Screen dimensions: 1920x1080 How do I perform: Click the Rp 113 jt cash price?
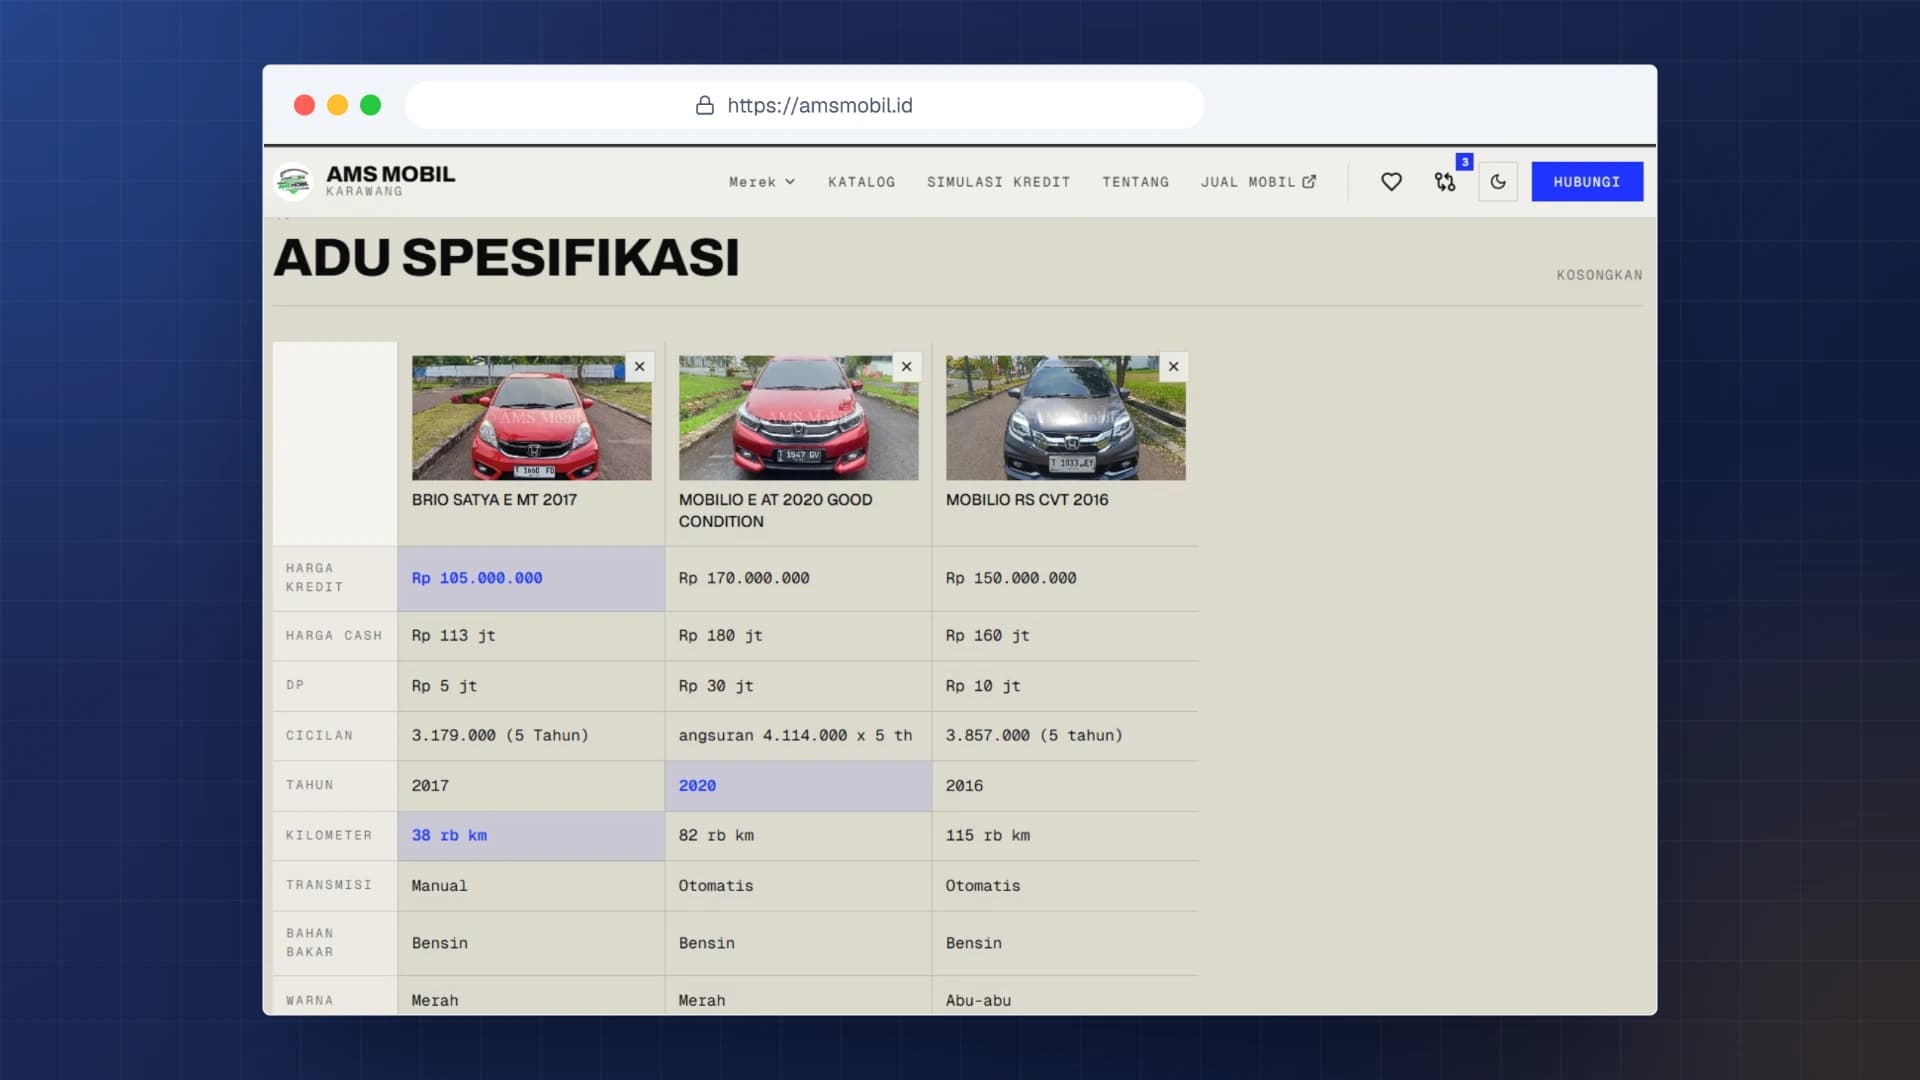click(453, 636)
